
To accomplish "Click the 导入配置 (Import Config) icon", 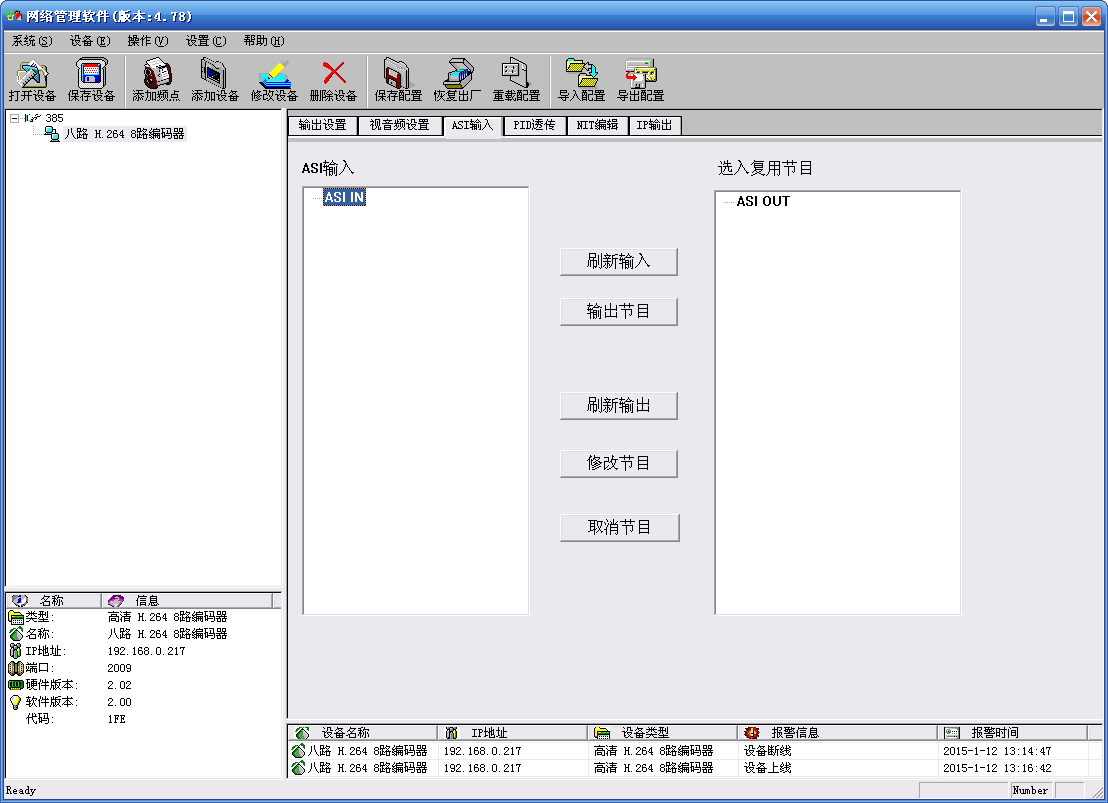I will click(581, 75).
